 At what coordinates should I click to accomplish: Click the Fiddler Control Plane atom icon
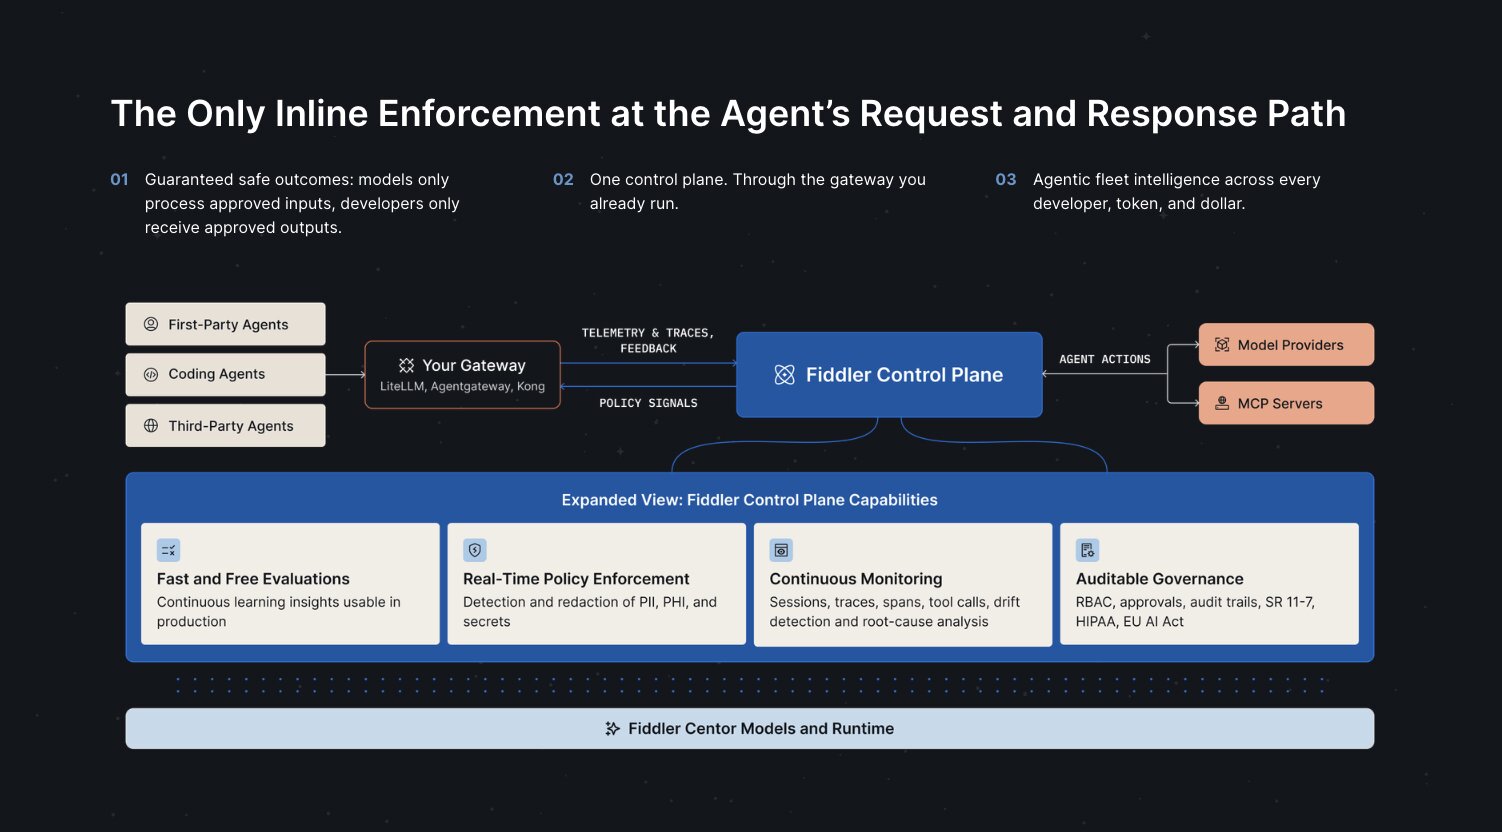click(785, 375)
